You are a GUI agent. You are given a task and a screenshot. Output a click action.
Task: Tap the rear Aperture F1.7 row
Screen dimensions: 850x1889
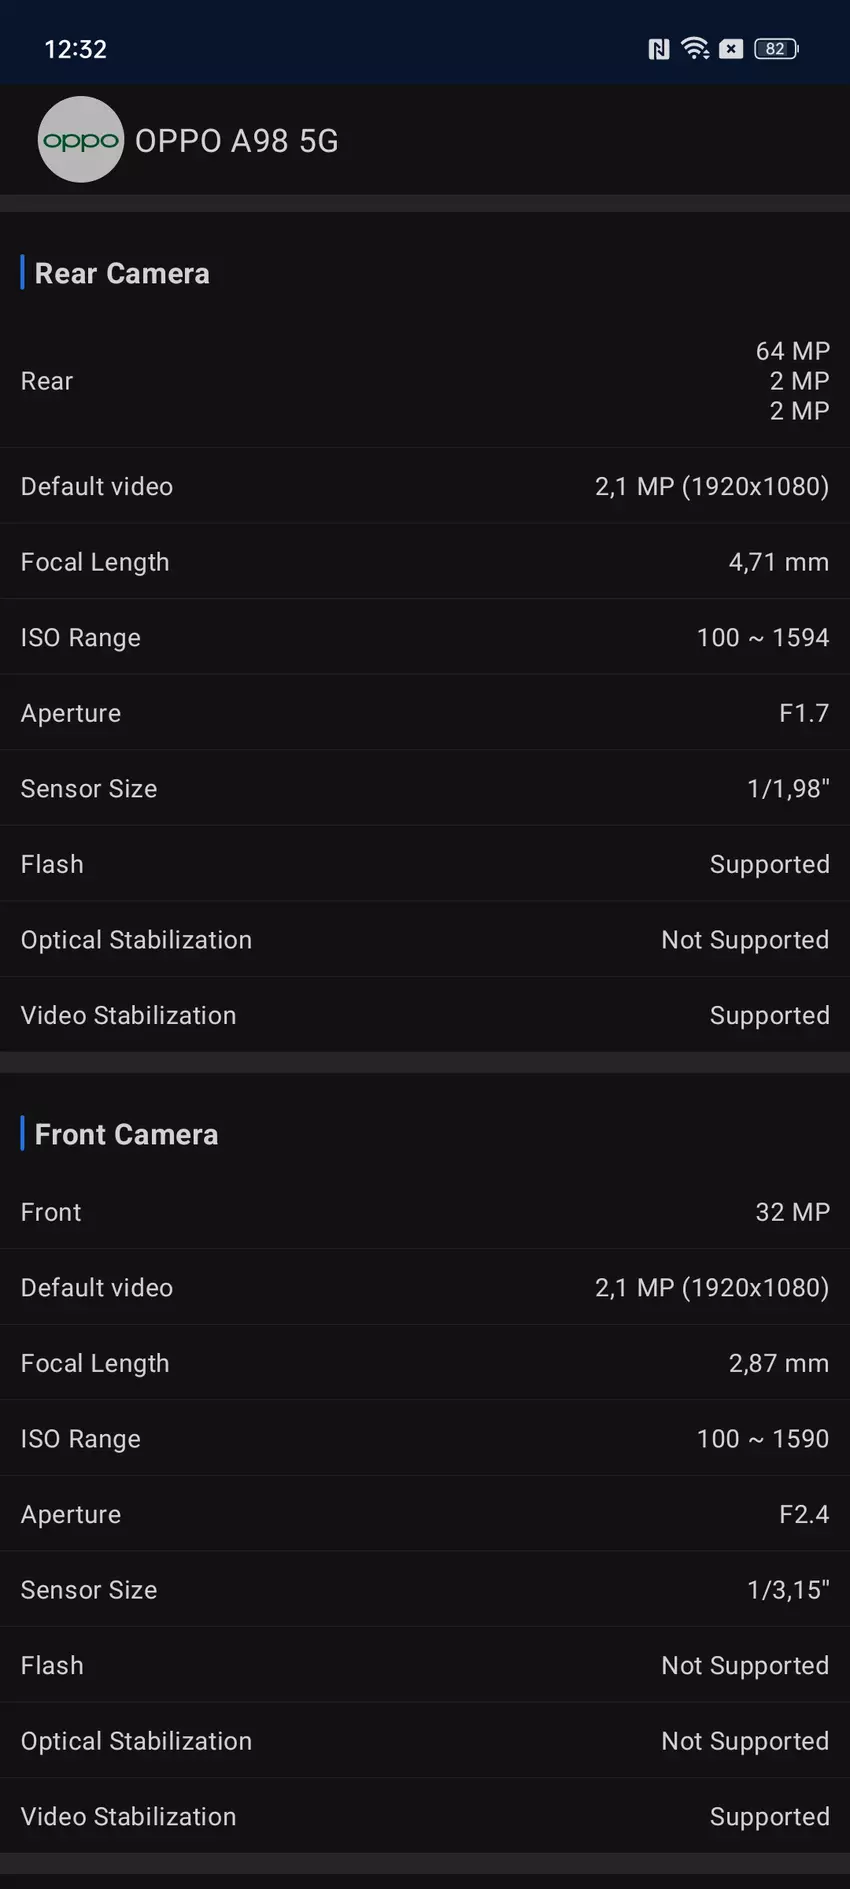[425, 713]
